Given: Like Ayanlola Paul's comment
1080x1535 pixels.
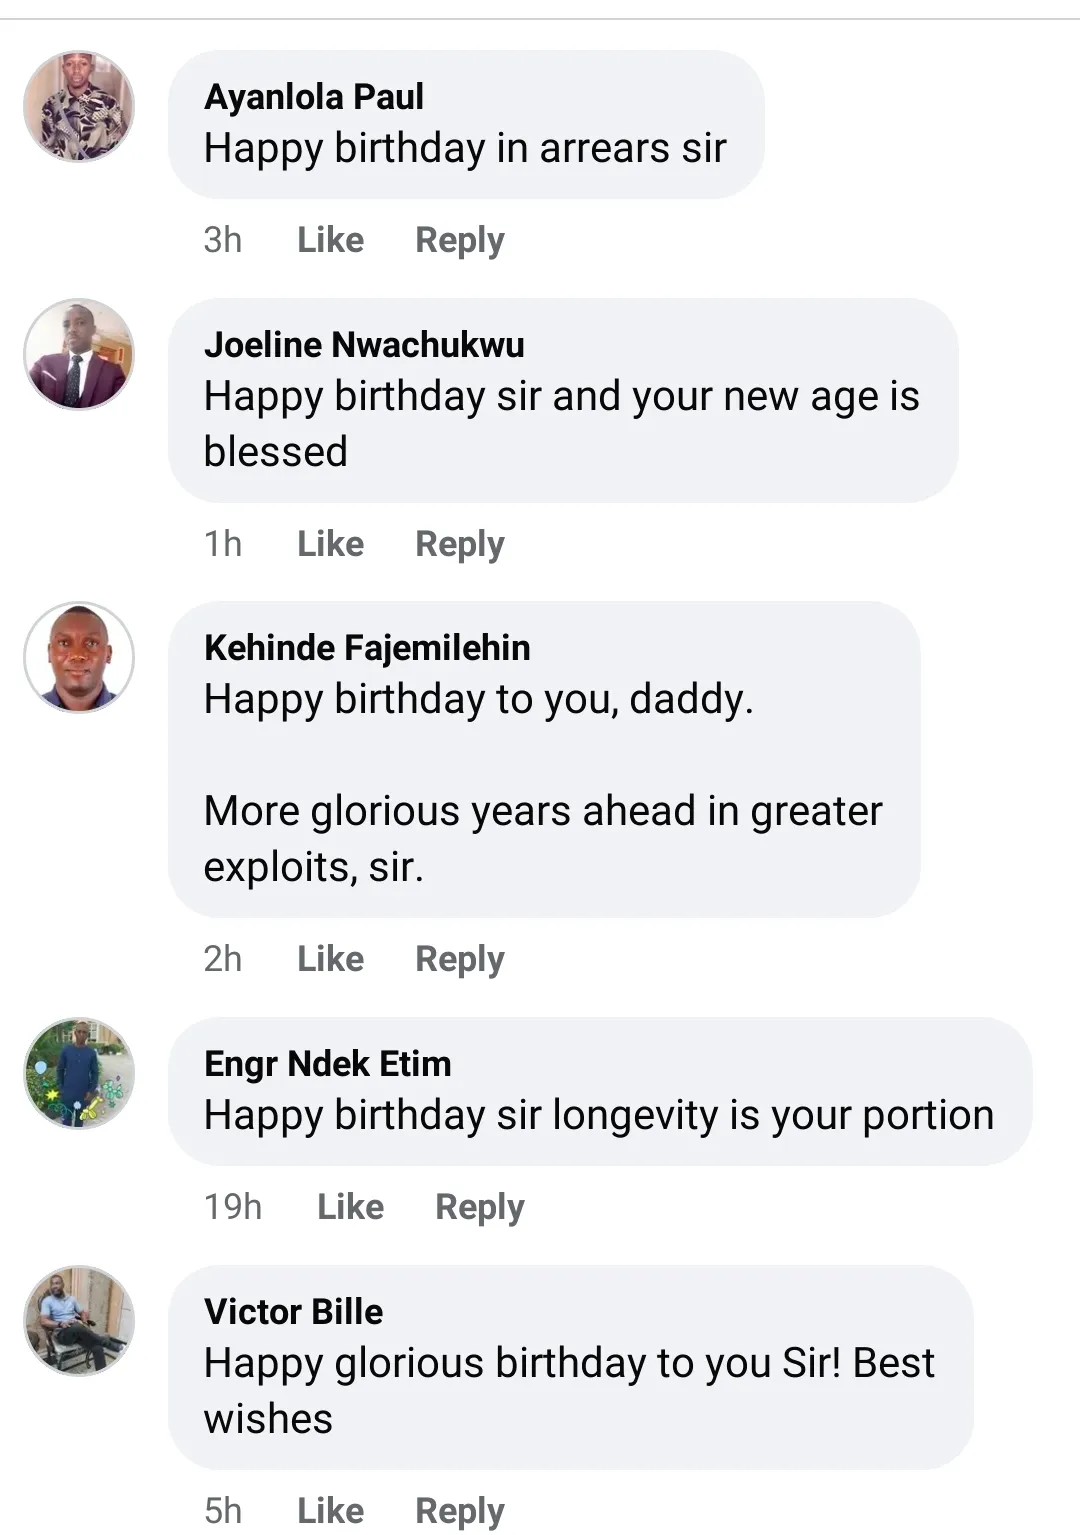Looking at the screenshot, I should (x=330, y=240).
